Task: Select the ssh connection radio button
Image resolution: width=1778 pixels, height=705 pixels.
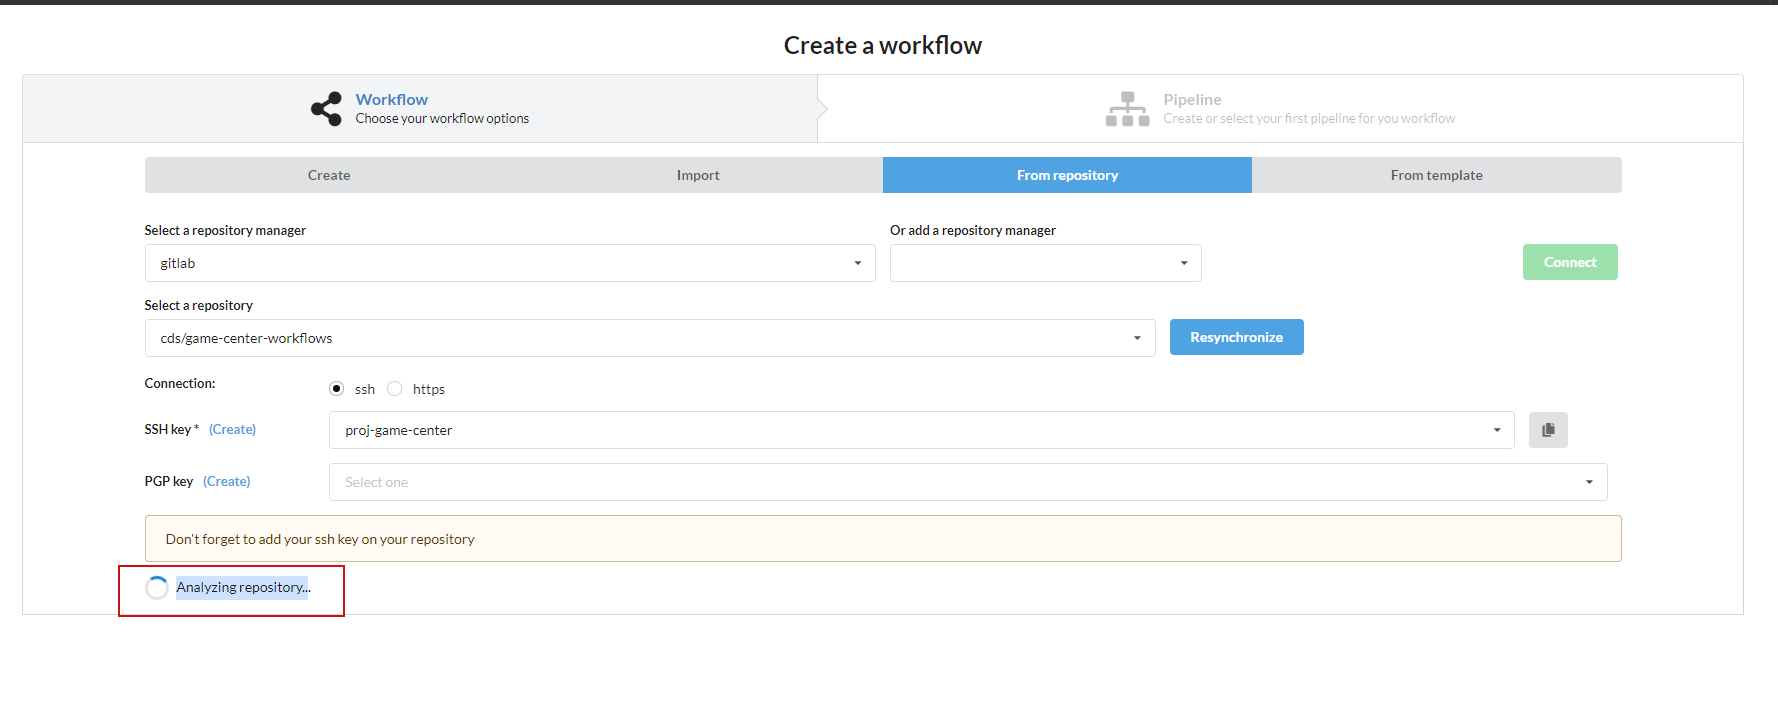Action: 337,389
